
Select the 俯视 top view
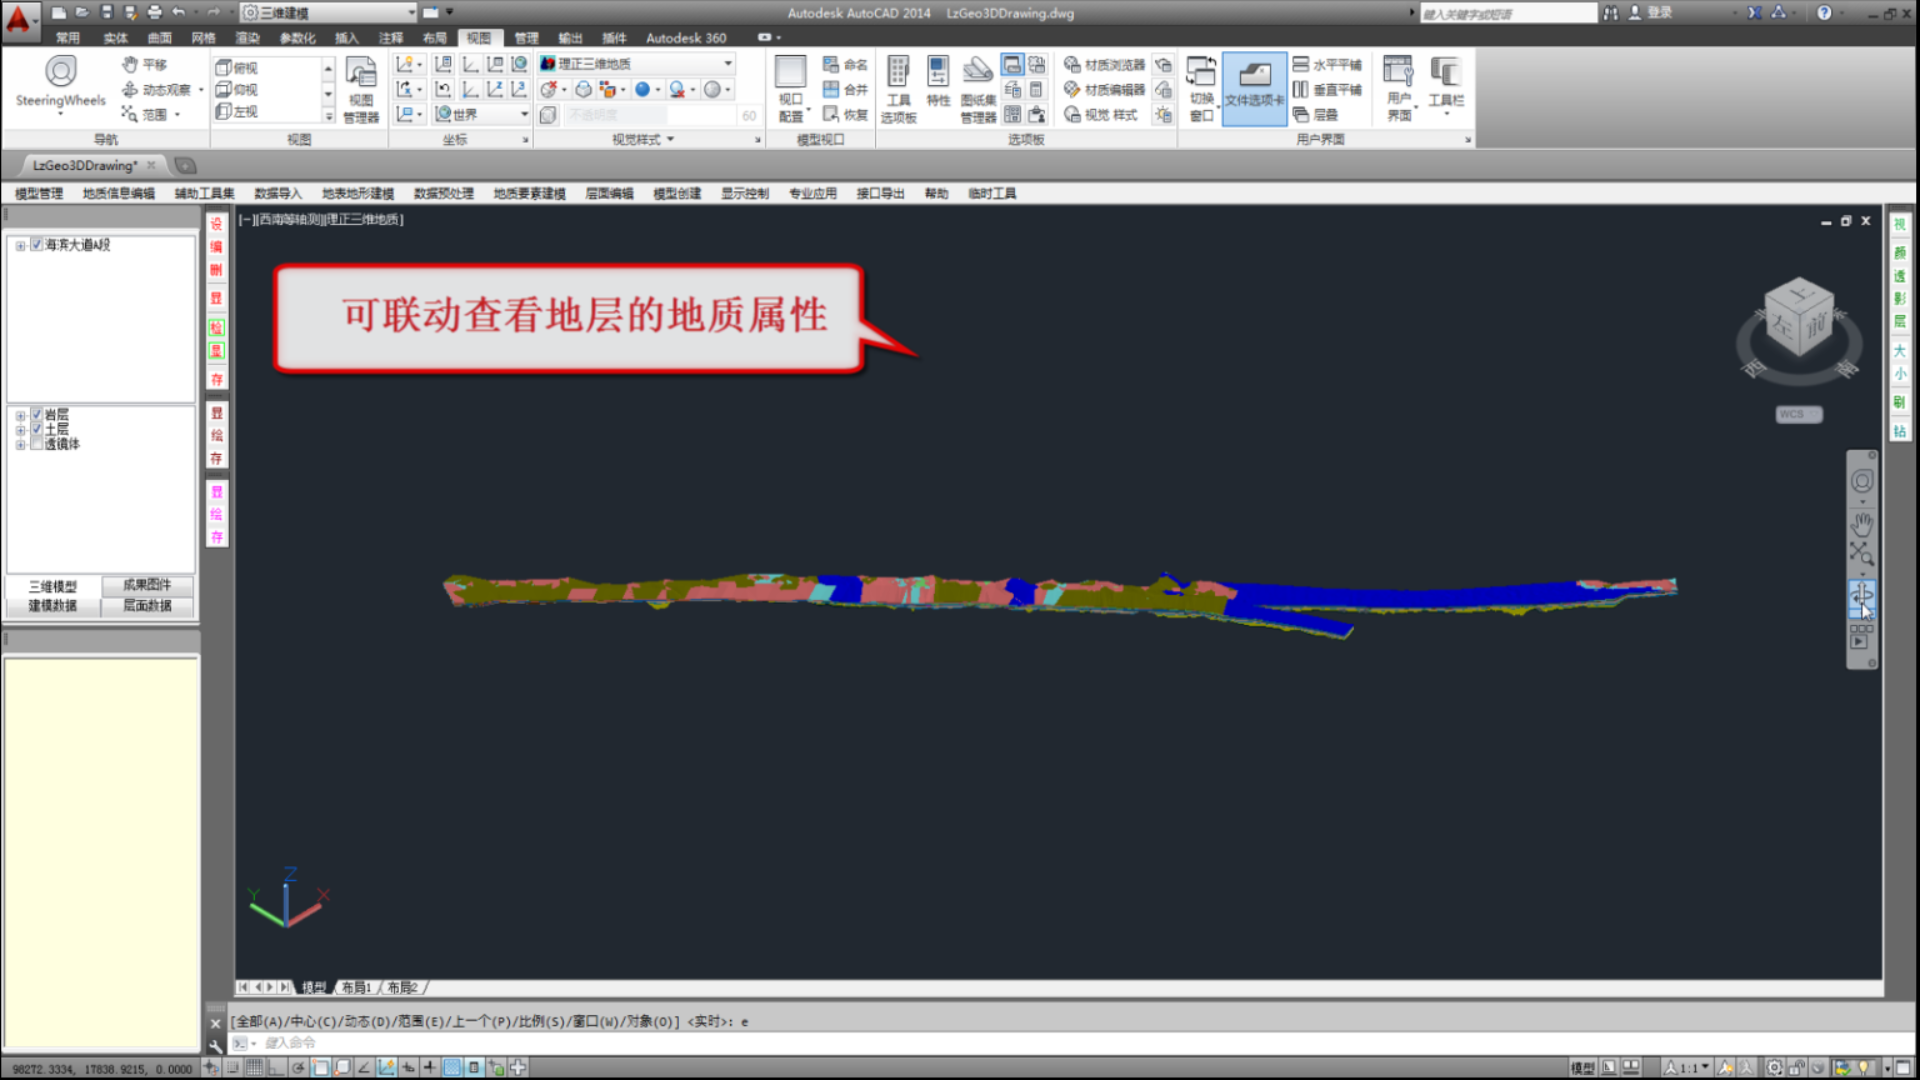[x=238, y=67]
